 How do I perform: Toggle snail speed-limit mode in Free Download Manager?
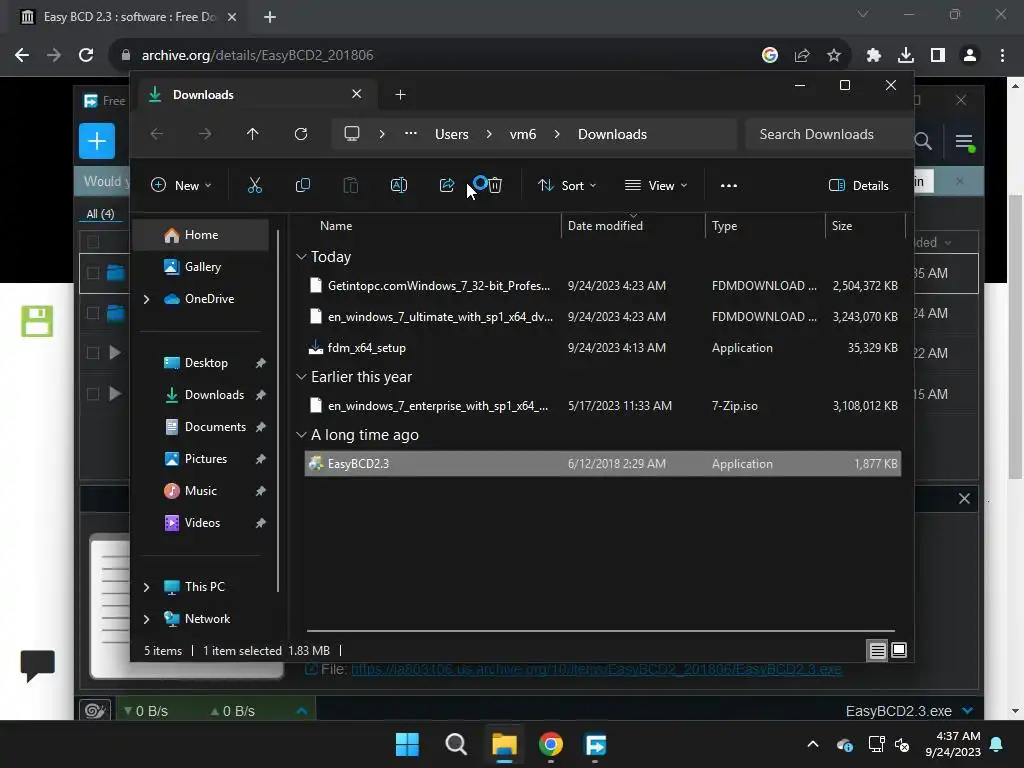click(95, 710)
